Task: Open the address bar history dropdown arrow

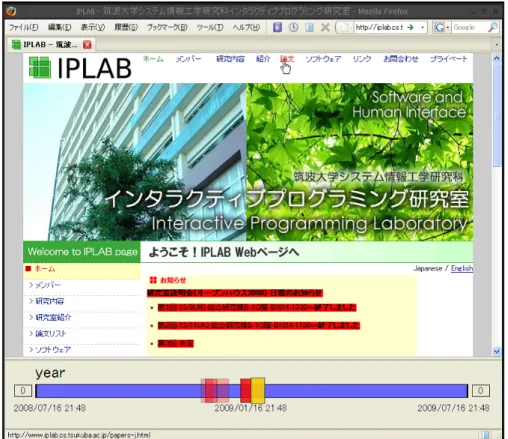Action: pos(422,27)
